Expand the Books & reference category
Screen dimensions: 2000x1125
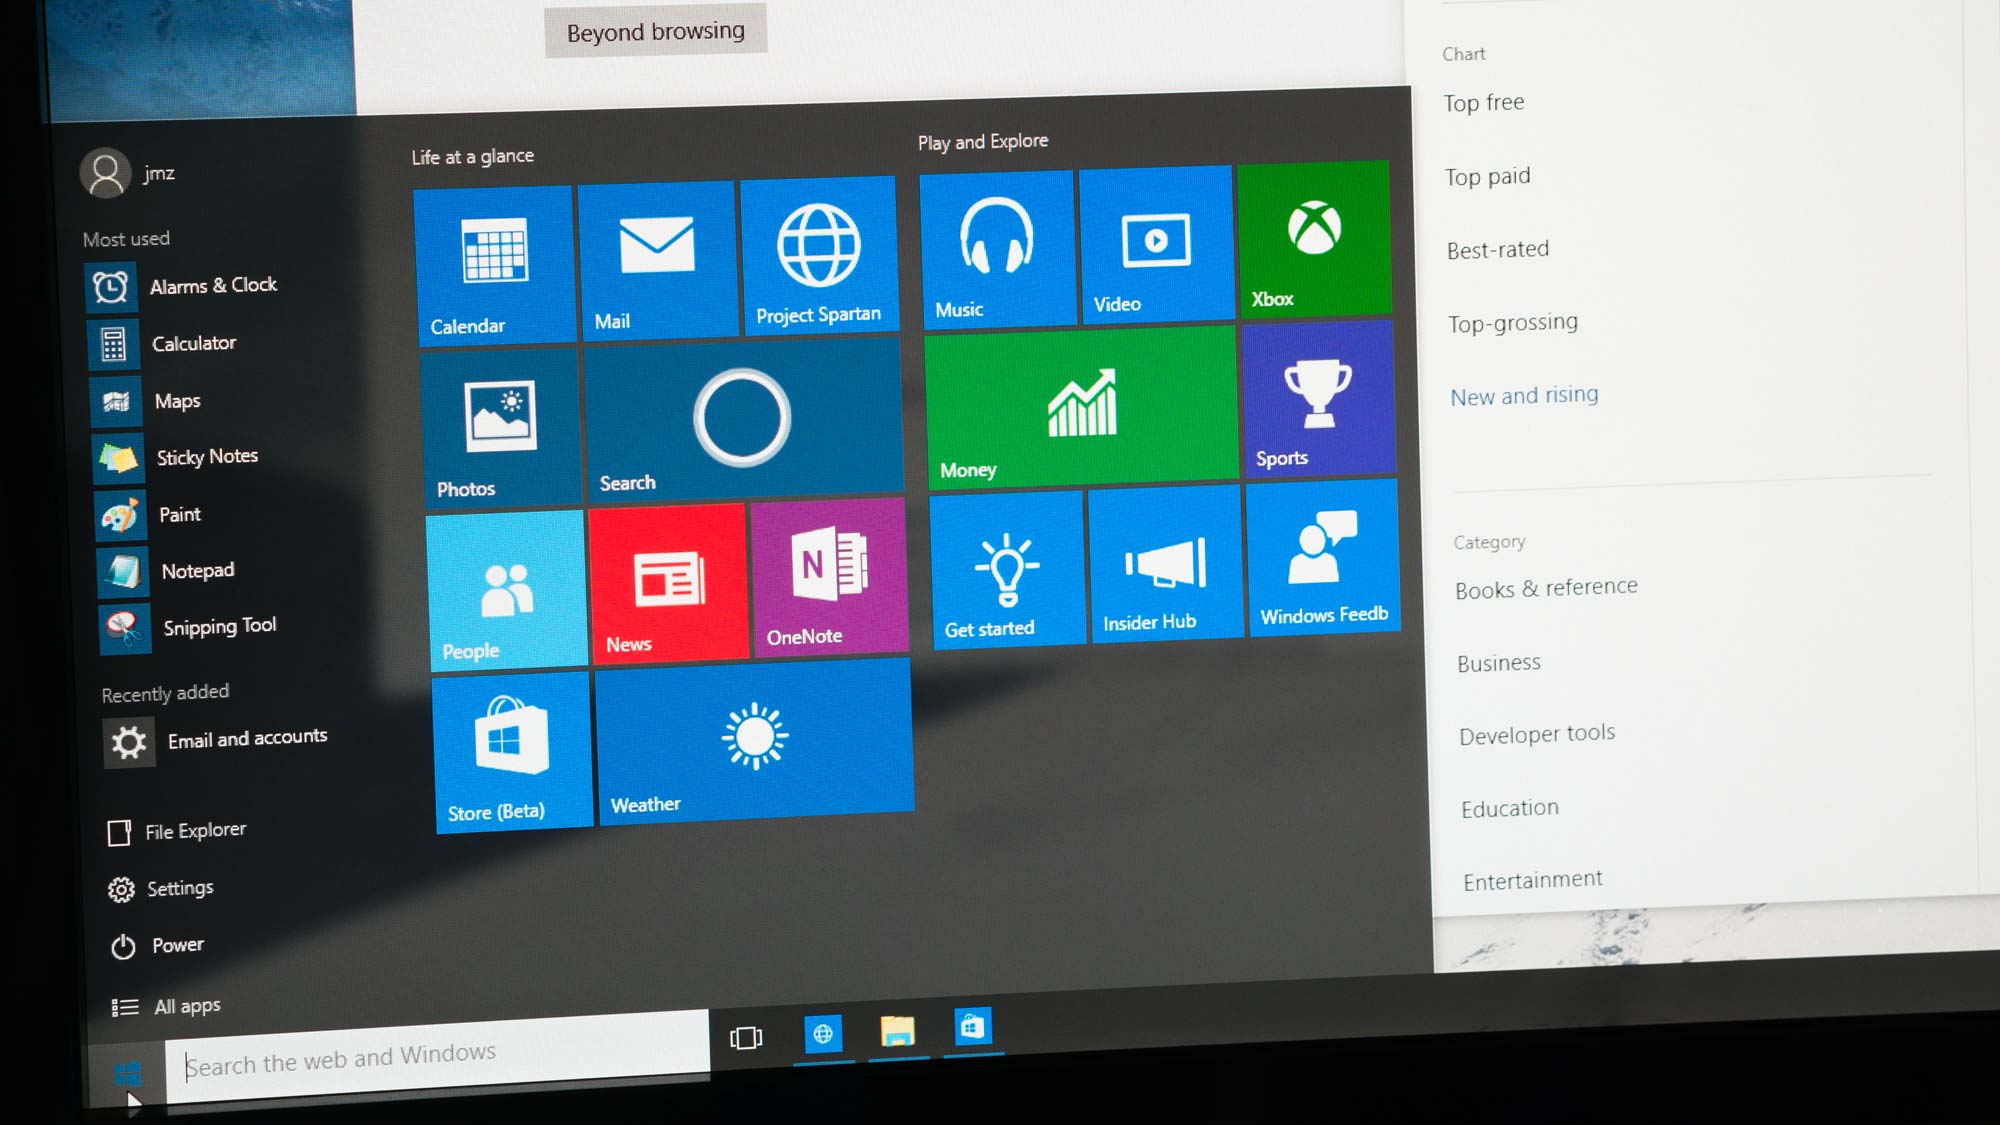click(1544, 587)
